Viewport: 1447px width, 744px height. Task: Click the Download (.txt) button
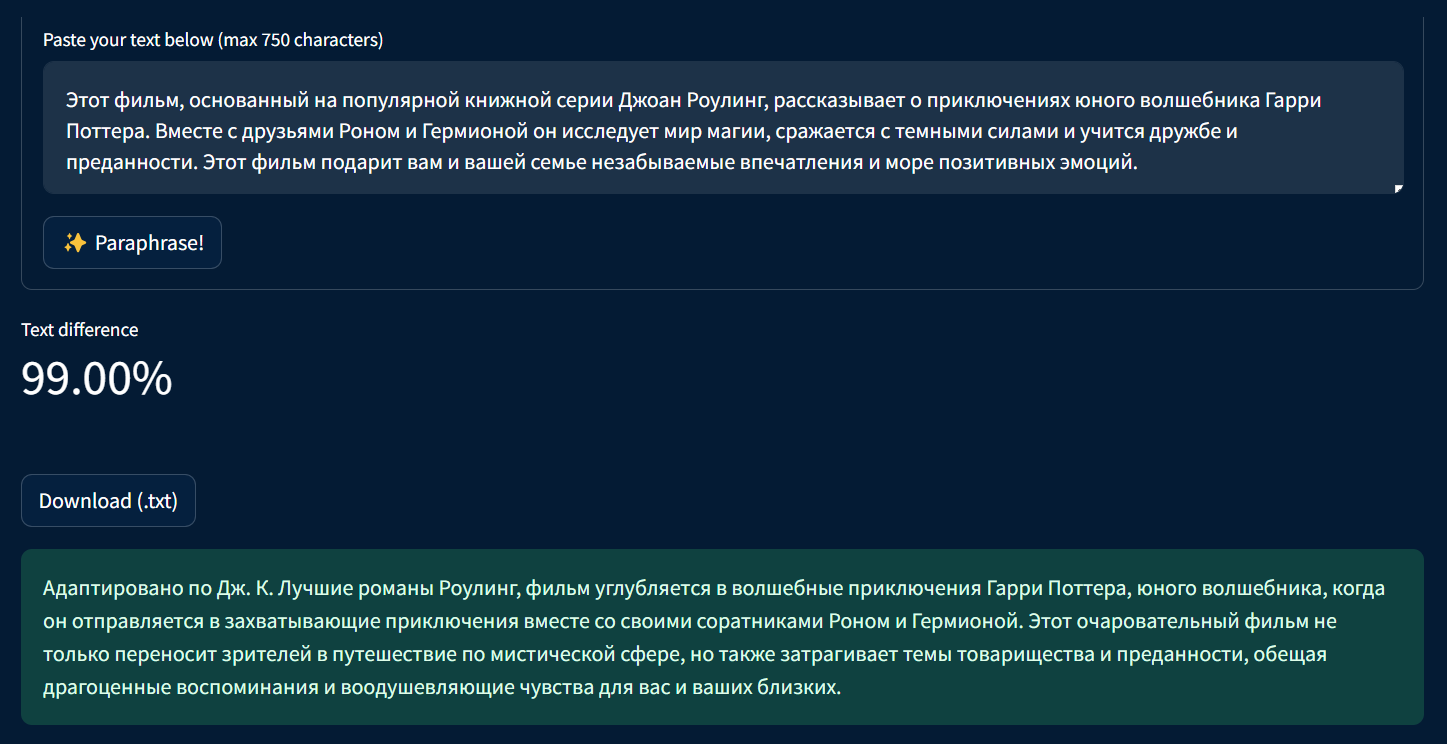click(108, 500)
